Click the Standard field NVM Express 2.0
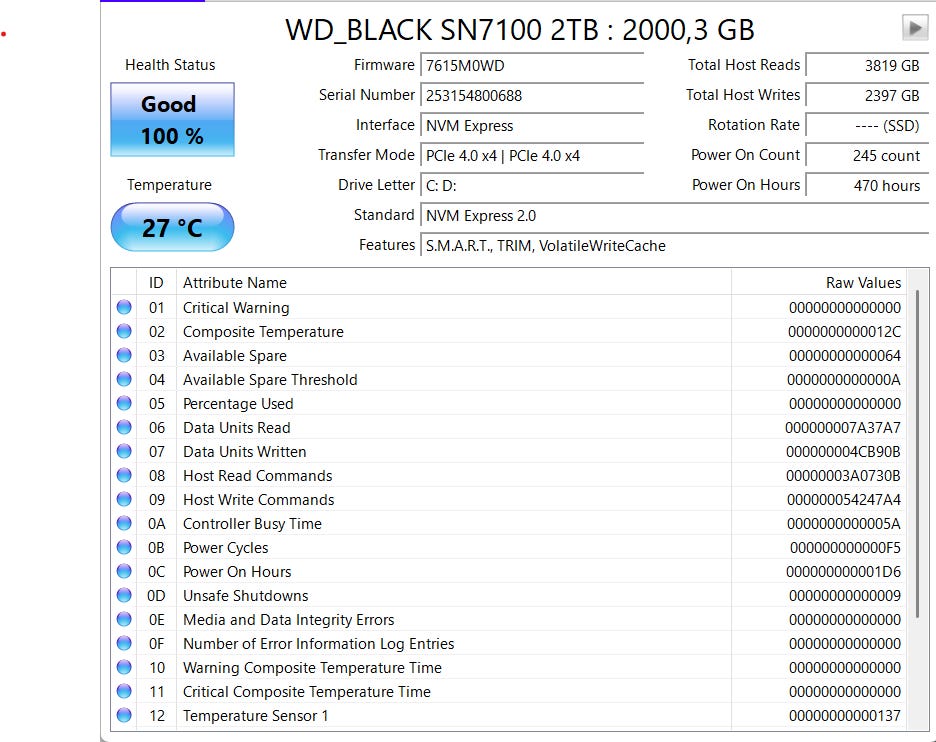Screen dimensions: 936x742 pyautogui.click(x=675, y=215)
